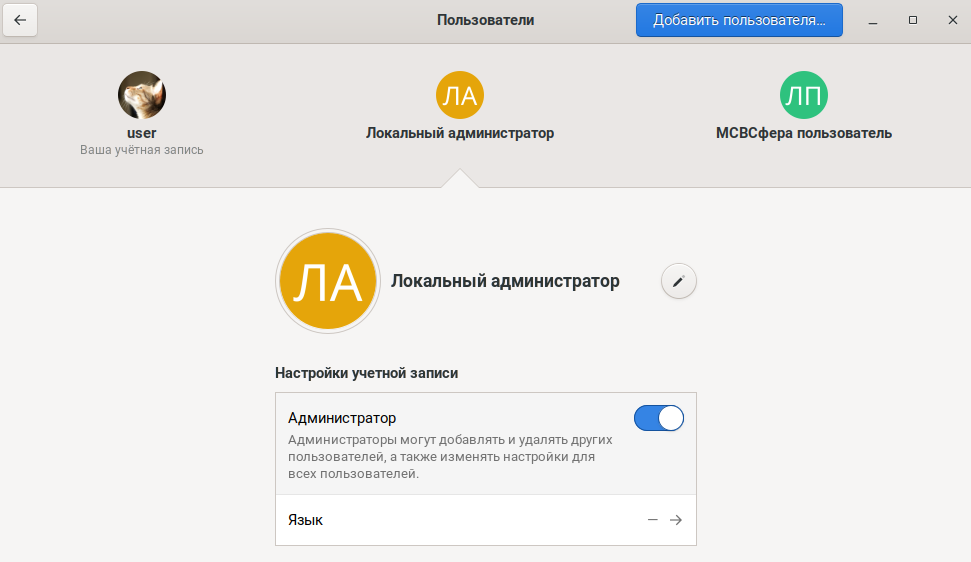The height and width of the screenshot is (562, 971).
Task: Close the Пользователи window
Action: [951, 20]
